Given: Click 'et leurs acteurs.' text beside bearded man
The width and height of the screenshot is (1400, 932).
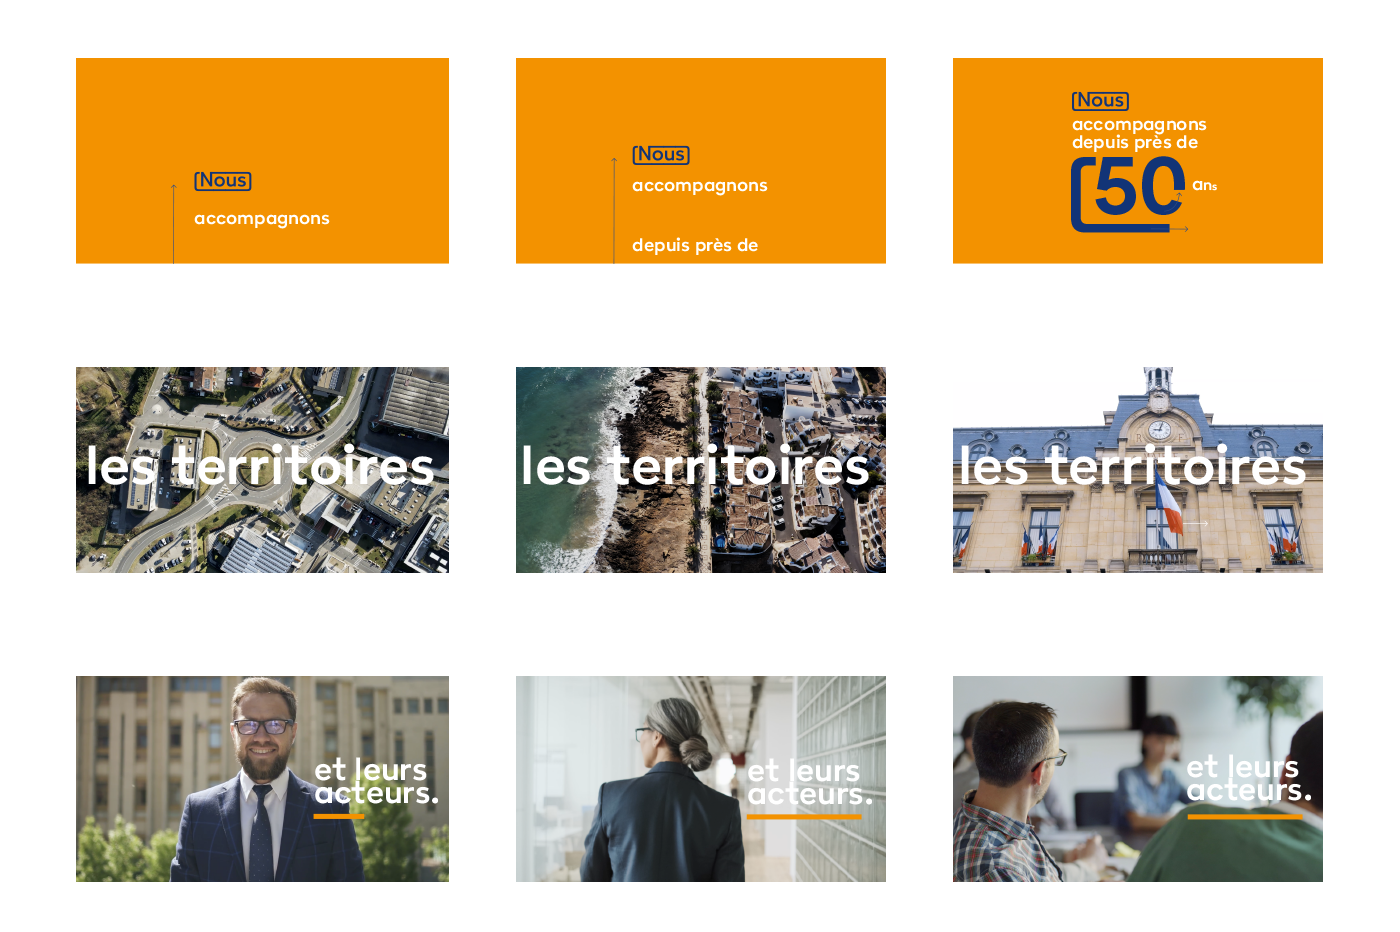Looking at the screenshot, I should [x=376, y=782].
